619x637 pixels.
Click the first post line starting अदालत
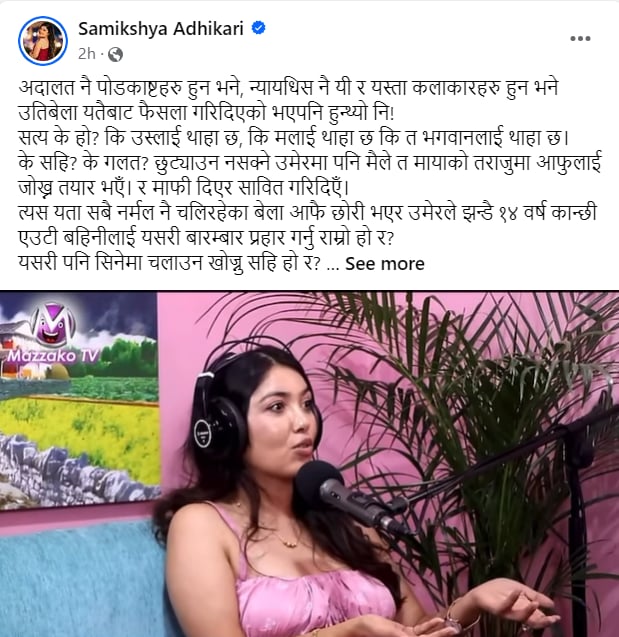click(x=288, y=88)
